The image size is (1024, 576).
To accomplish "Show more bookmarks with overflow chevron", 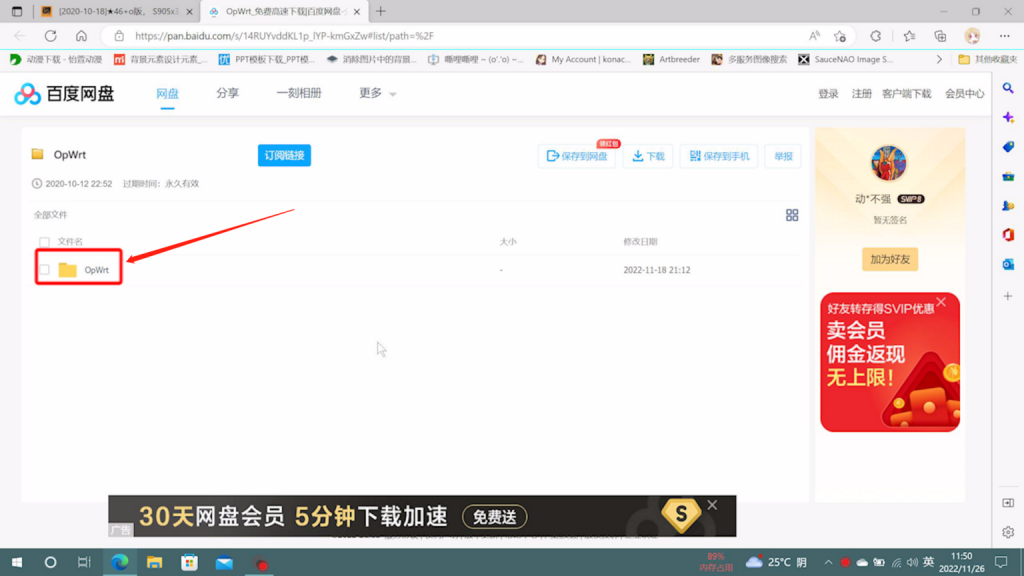I will [939, 59].
